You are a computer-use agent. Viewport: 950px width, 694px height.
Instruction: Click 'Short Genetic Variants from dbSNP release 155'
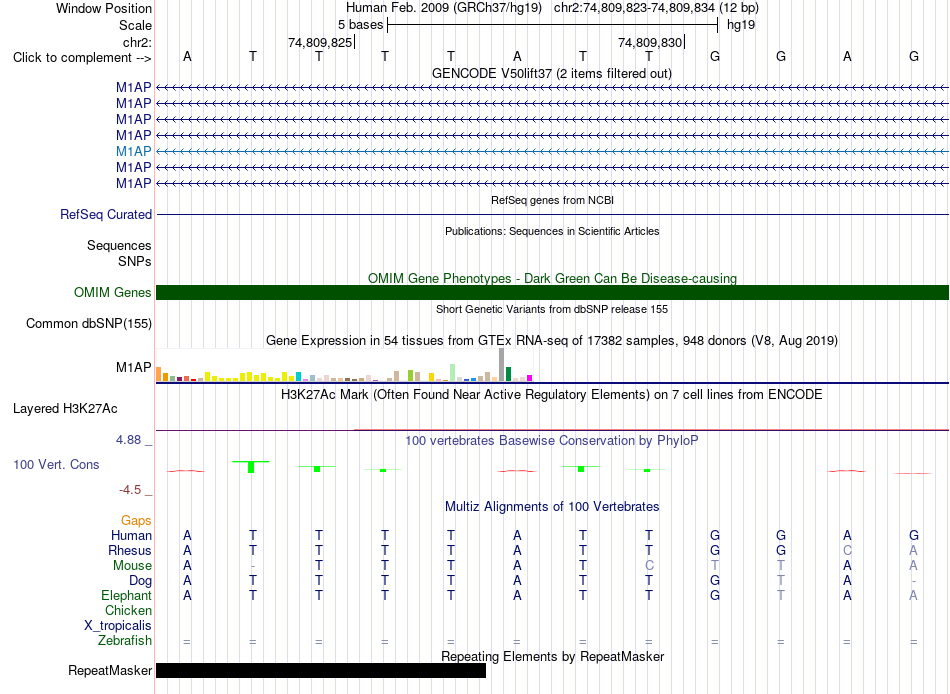tap(552, 309)
